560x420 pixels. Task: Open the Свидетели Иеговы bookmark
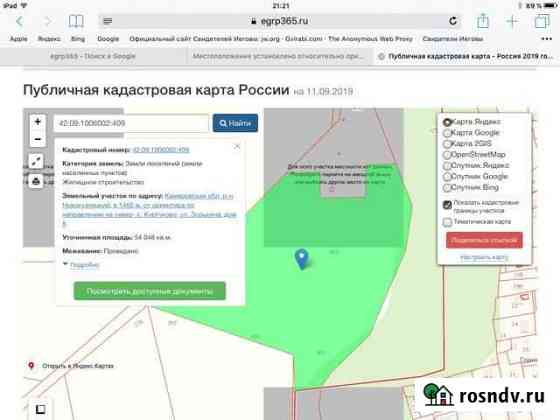coord(453,39)
